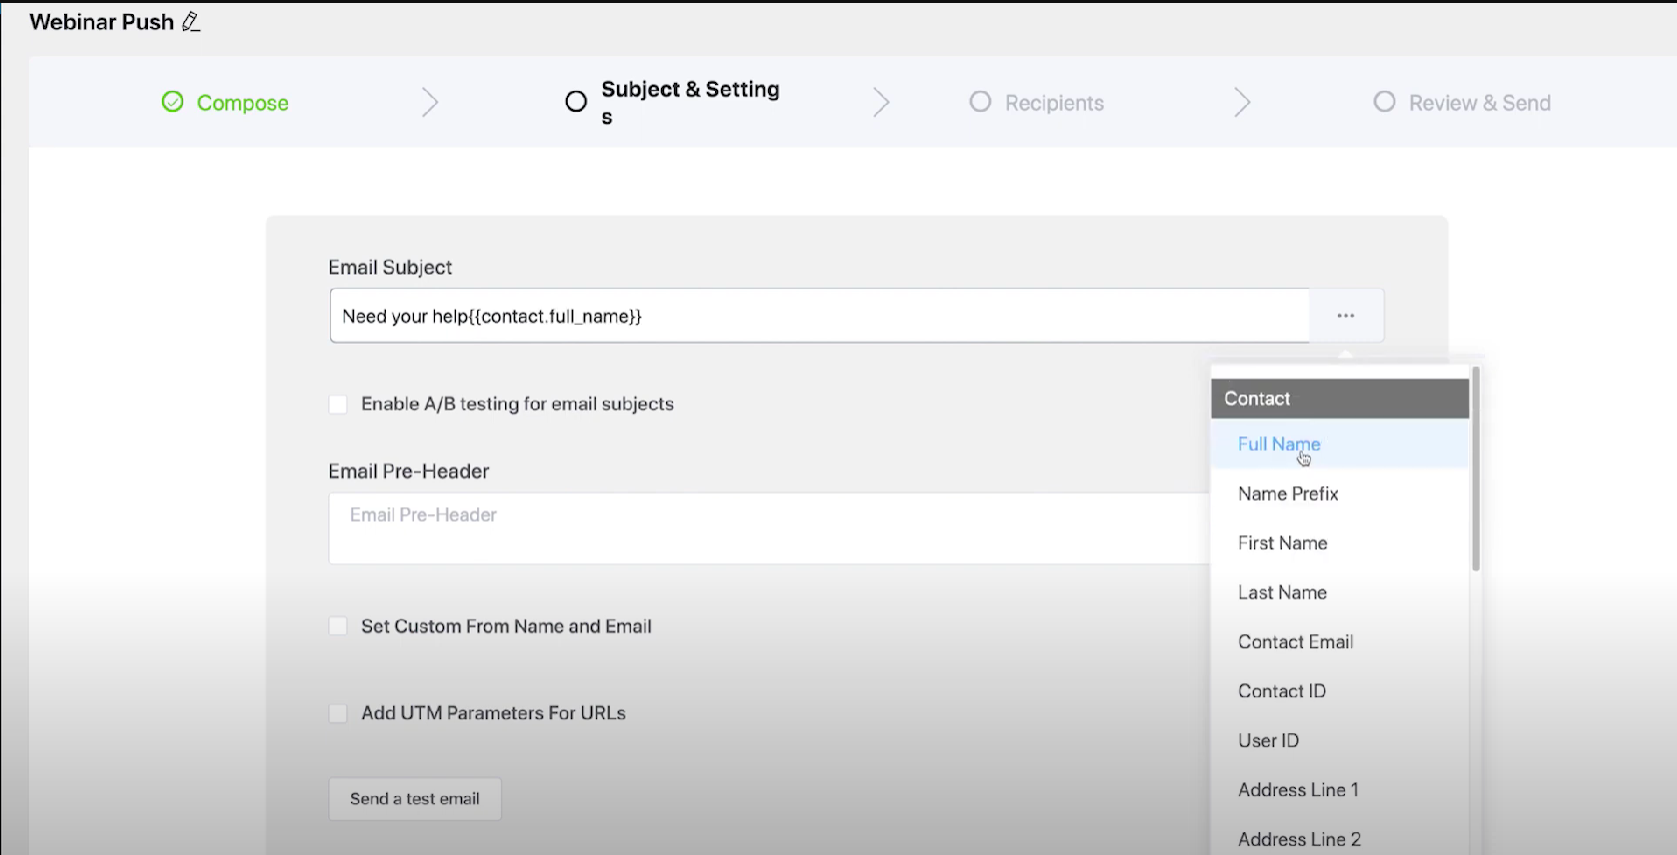Click the Recipients step circle icon
Image resolution: width=1677 pixels, height=855 pixels.
980,102
